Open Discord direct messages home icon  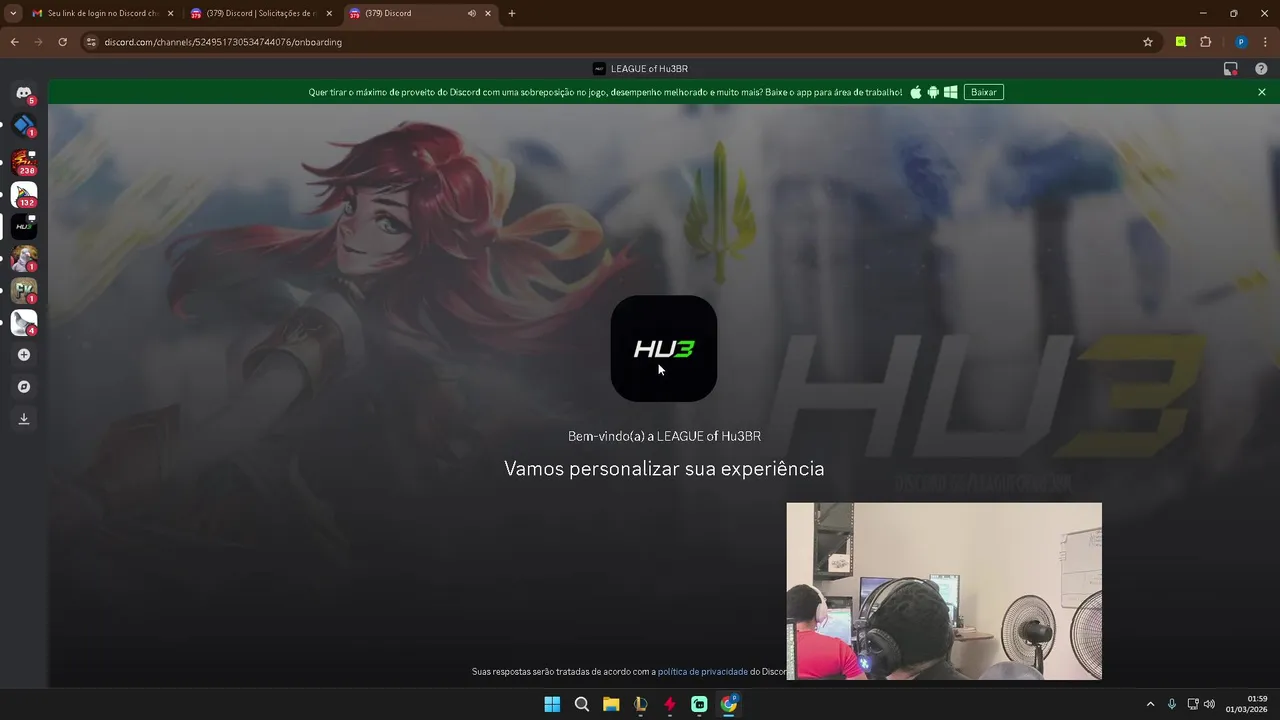coord(24,93)
